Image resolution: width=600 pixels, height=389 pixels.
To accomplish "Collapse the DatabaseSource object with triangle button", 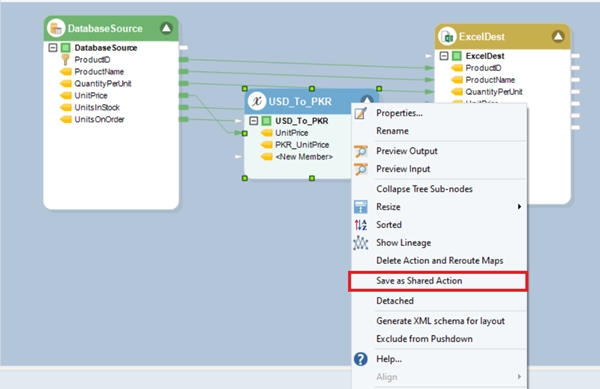I will [x=166, y=28].
